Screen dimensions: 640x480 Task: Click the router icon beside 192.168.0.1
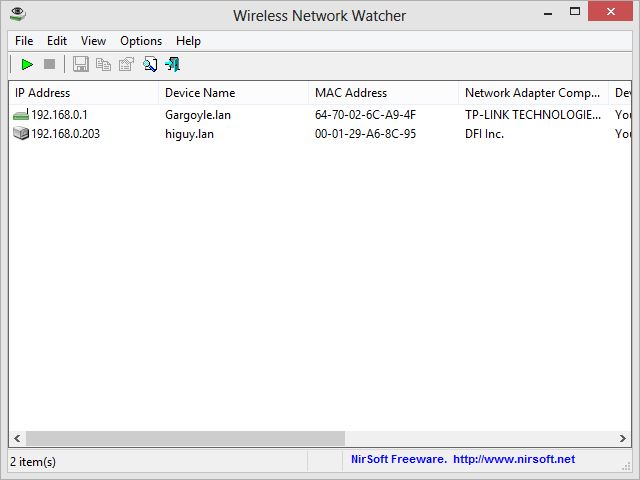[x=21, y=115]
